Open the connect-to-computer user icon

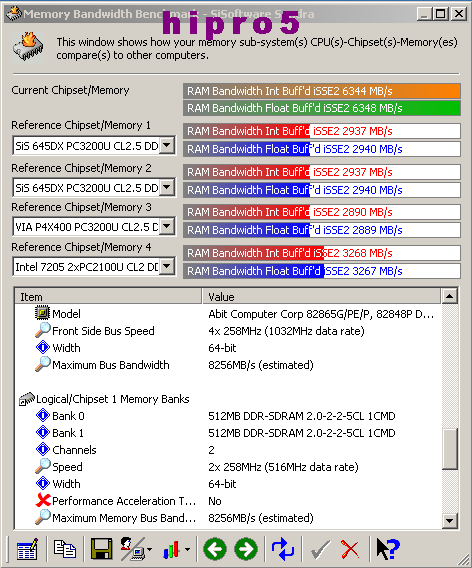tap(132, 549)
